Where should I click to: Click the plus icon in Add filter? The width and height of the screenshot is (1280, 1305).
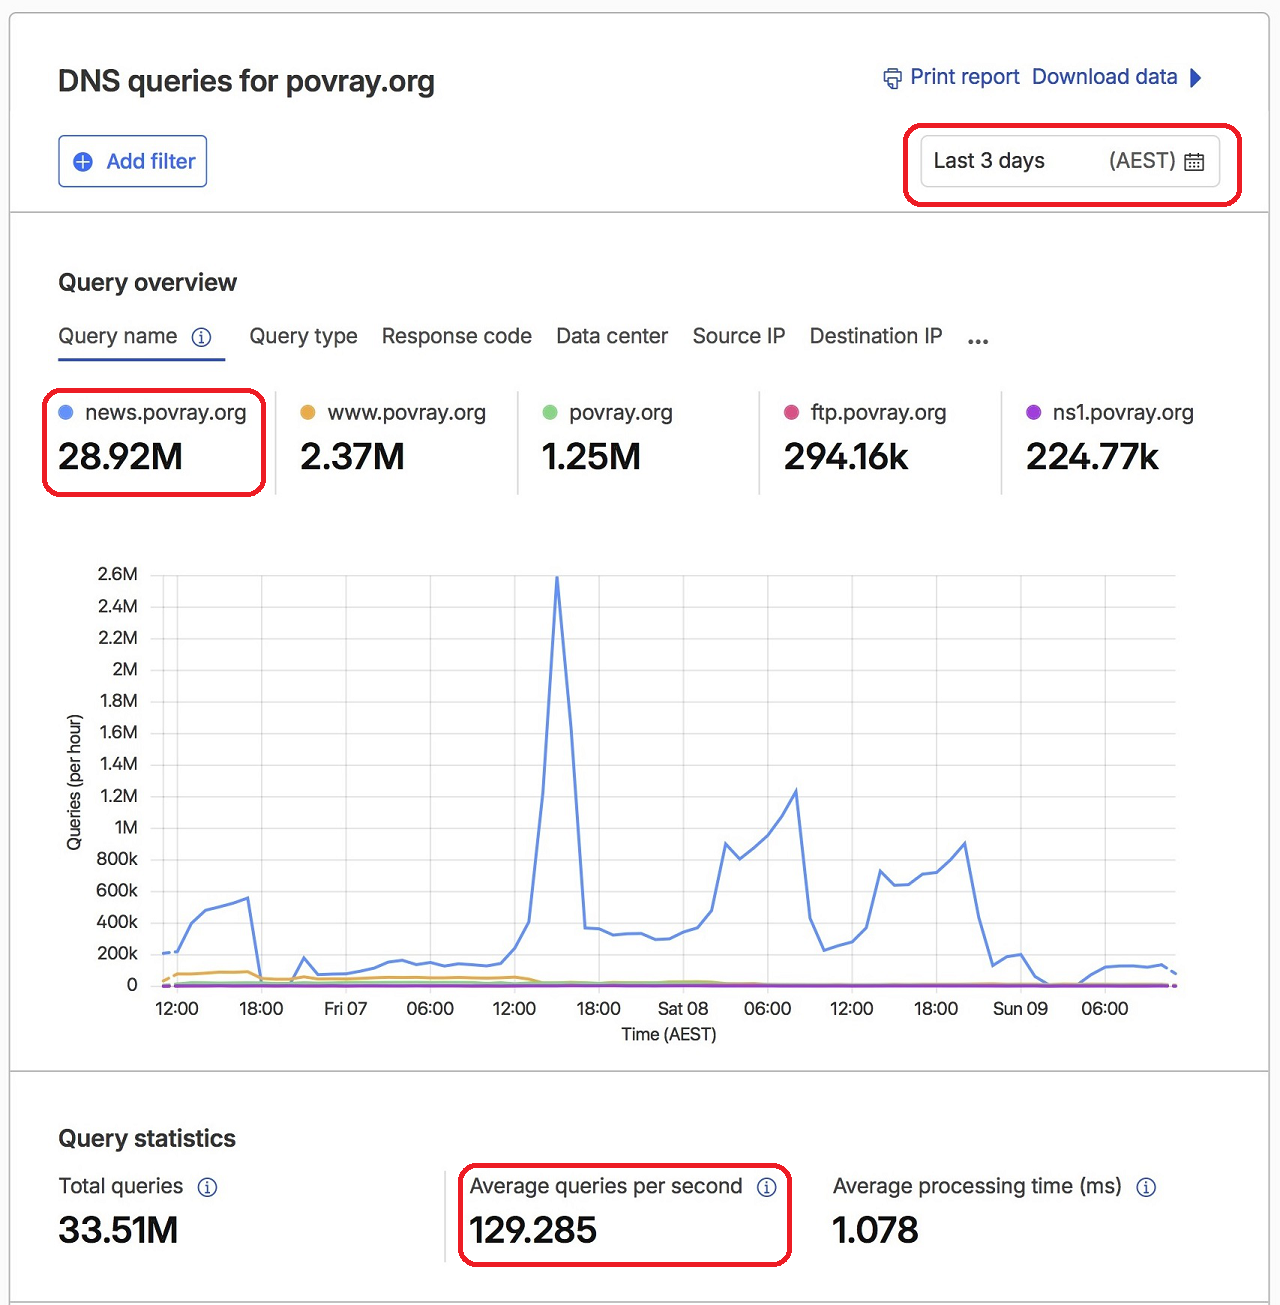83,162
